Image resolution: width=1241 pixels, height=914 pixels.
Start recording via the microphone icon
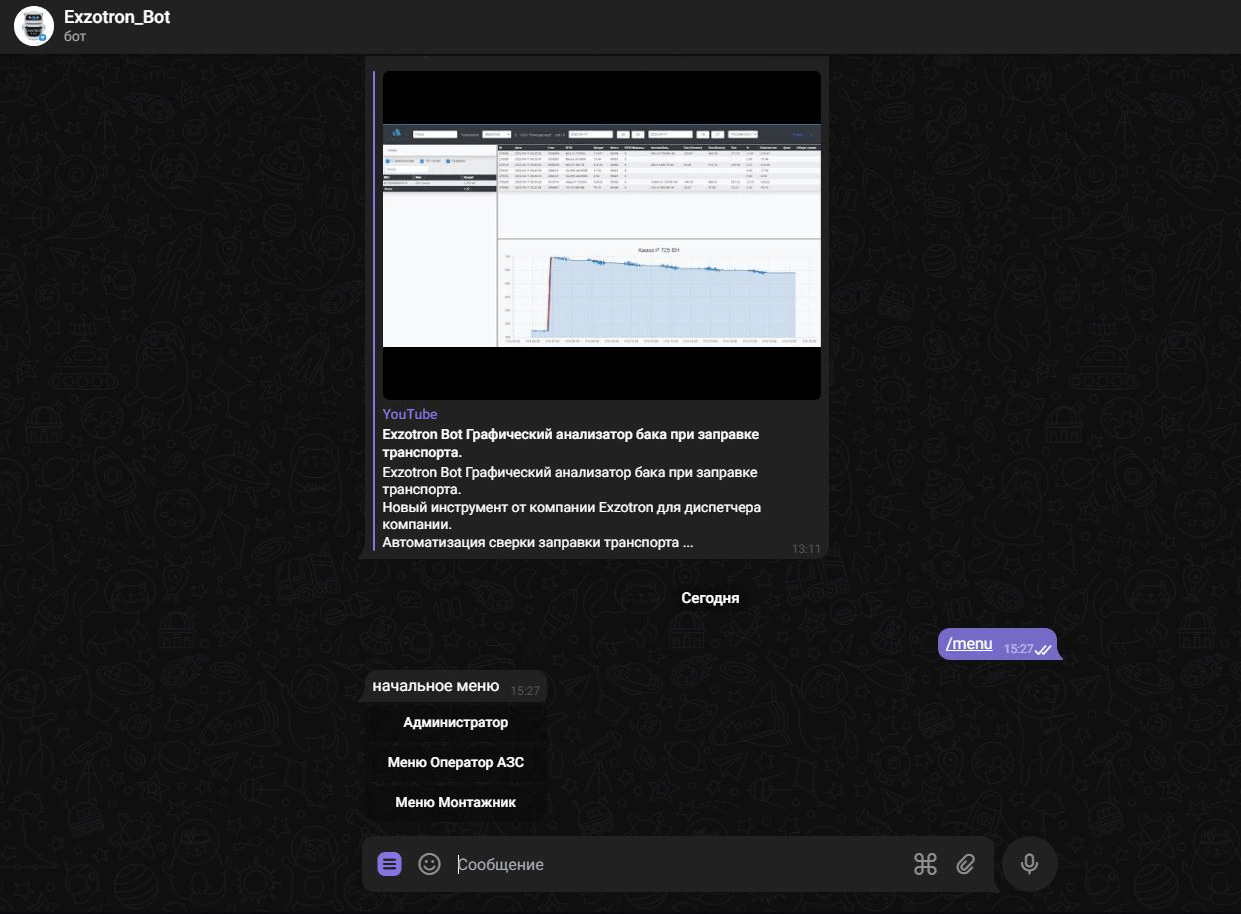click(x=1029, y=863)
